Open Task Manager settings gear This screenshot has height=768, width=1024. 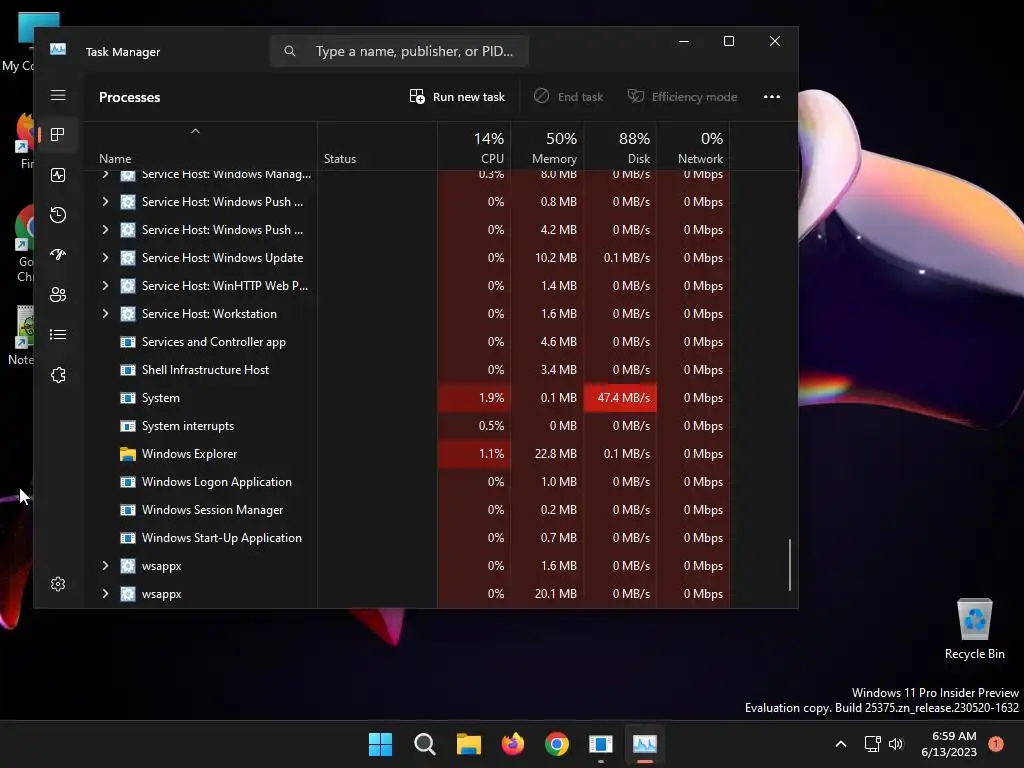pyautogui.click(x=57, y=584)
